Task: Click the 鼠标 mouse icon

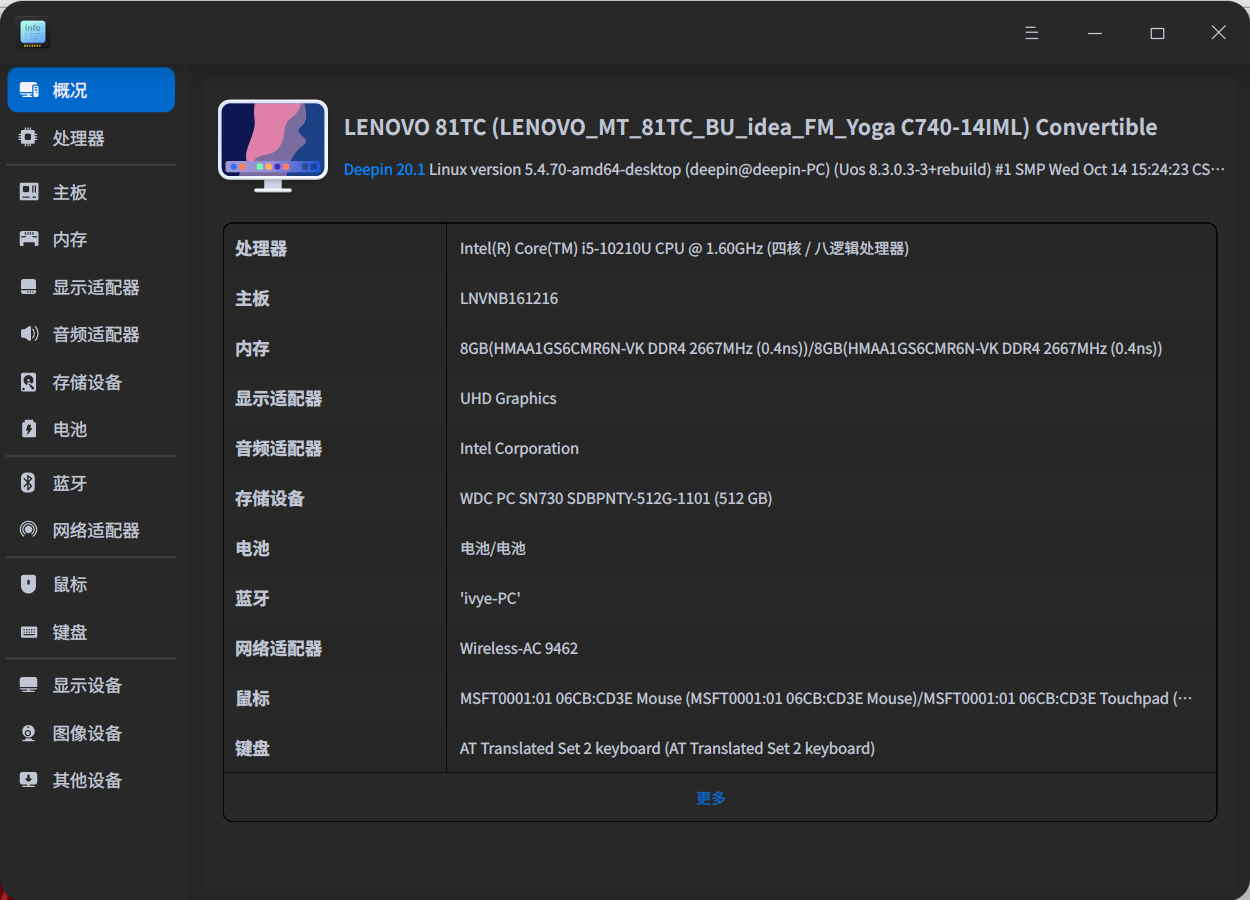Action: click(x=29, y=584)
